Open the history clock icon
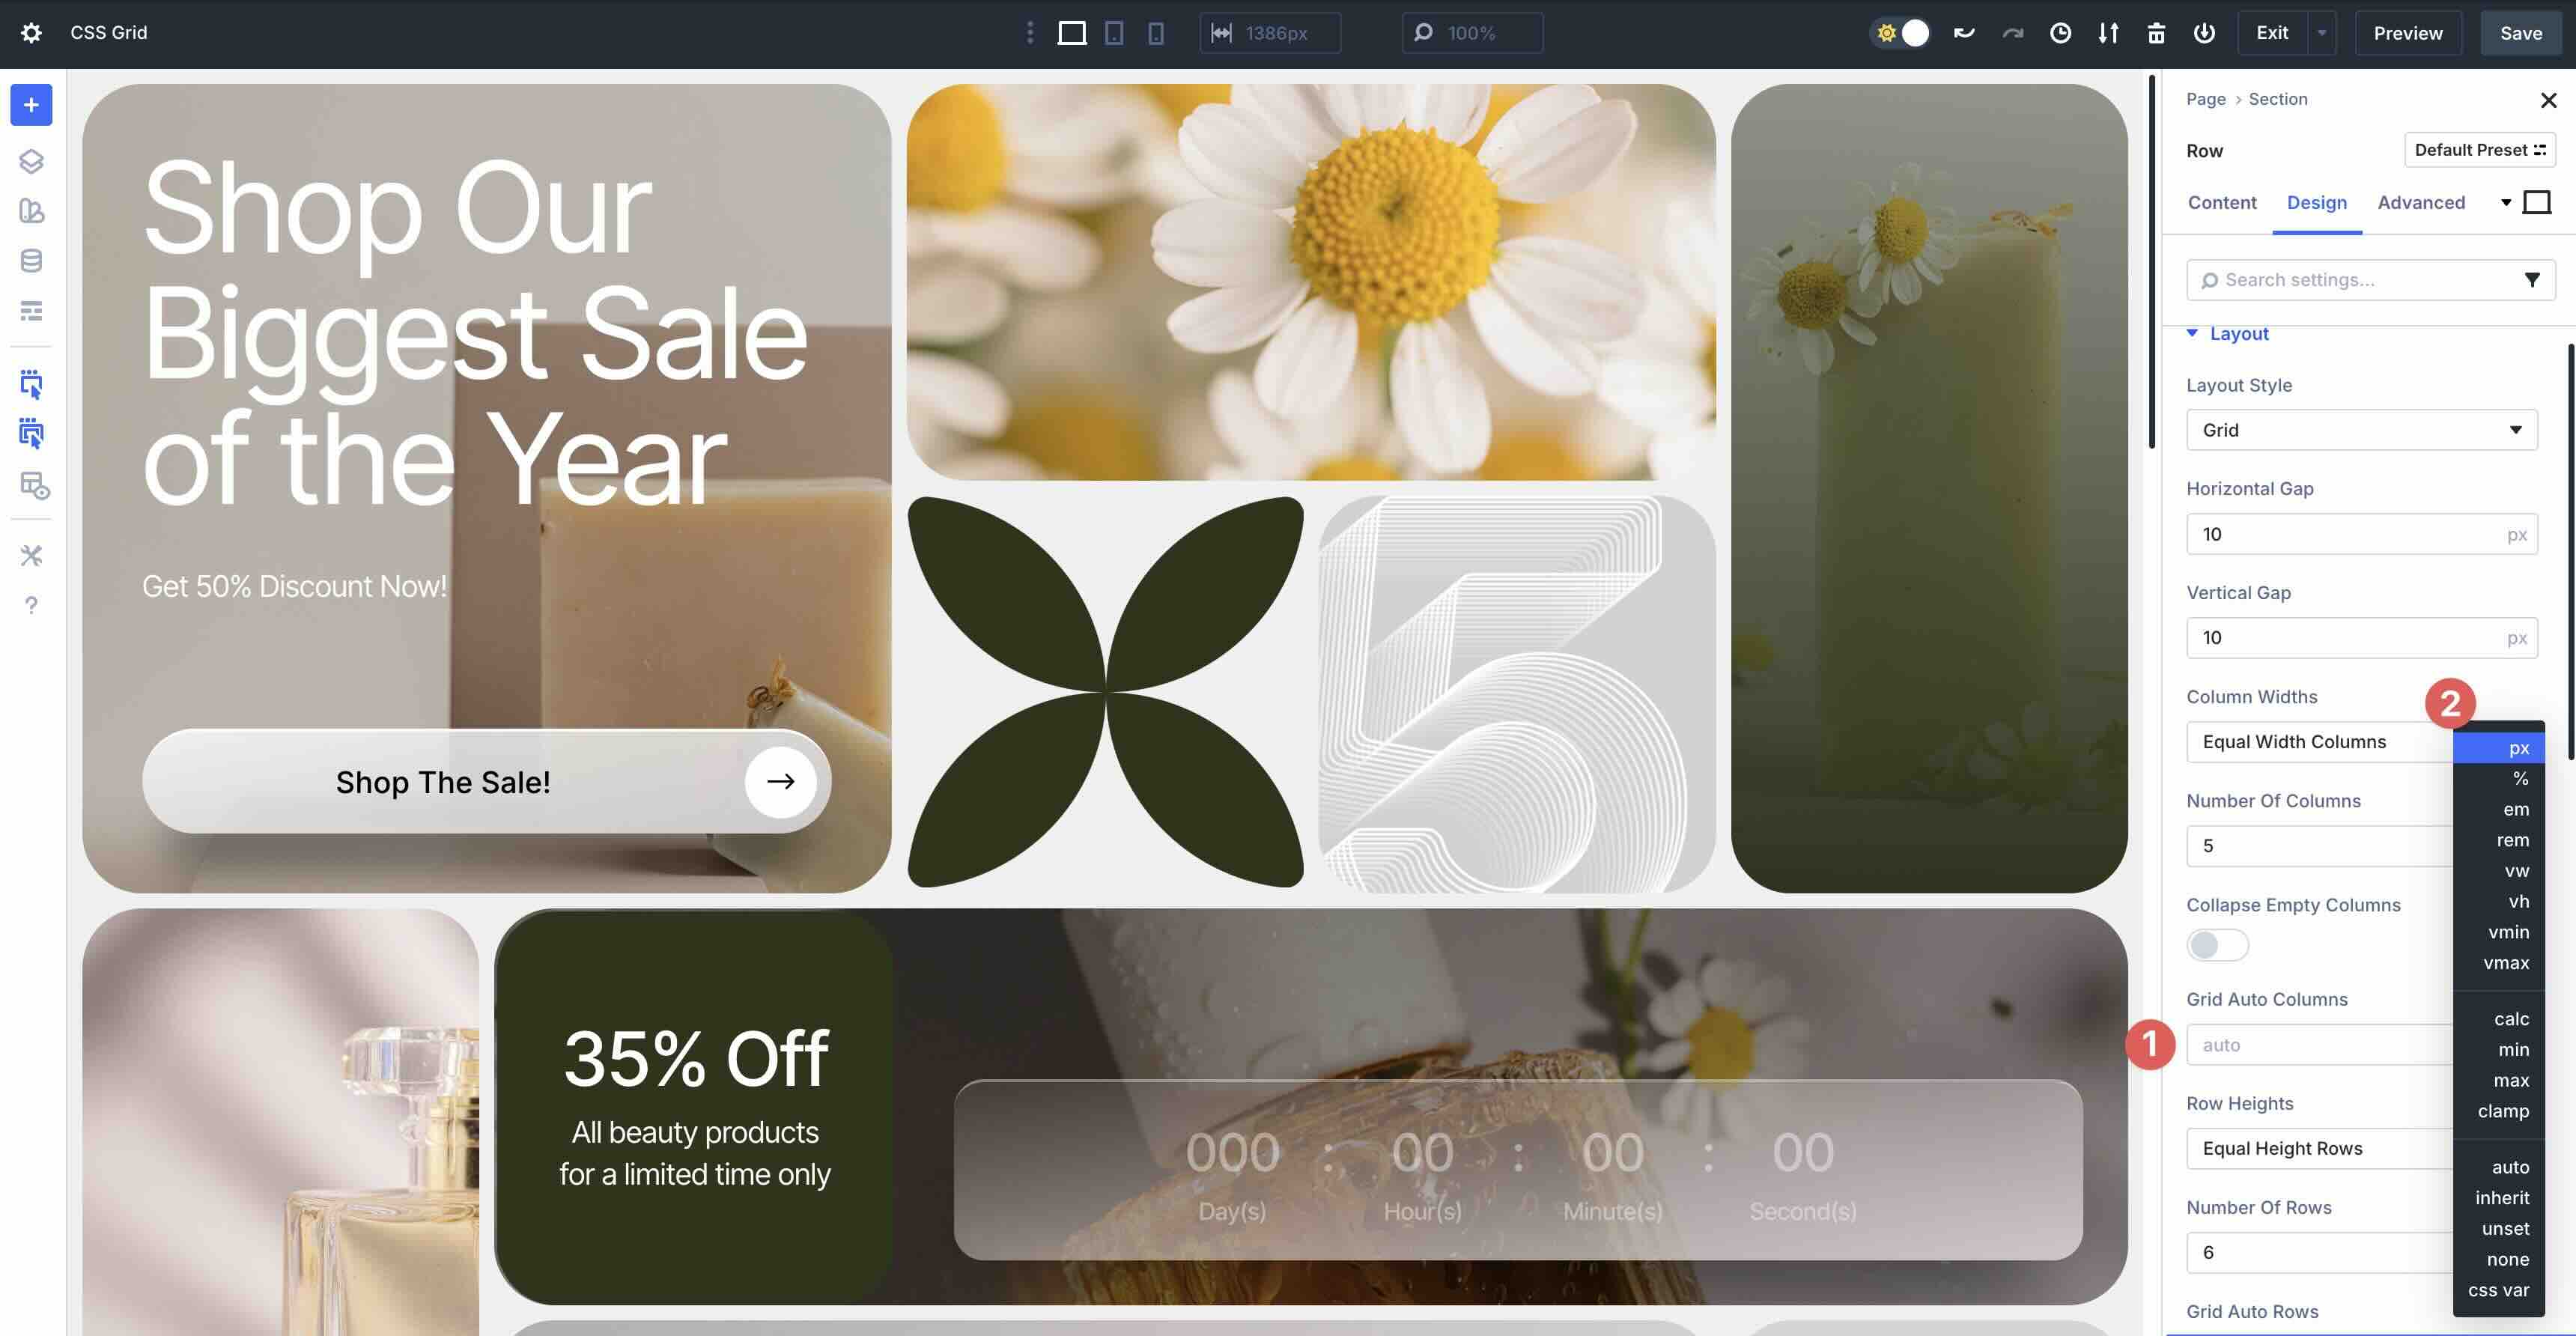The image size is (2576, 1336). (2060, 33)
